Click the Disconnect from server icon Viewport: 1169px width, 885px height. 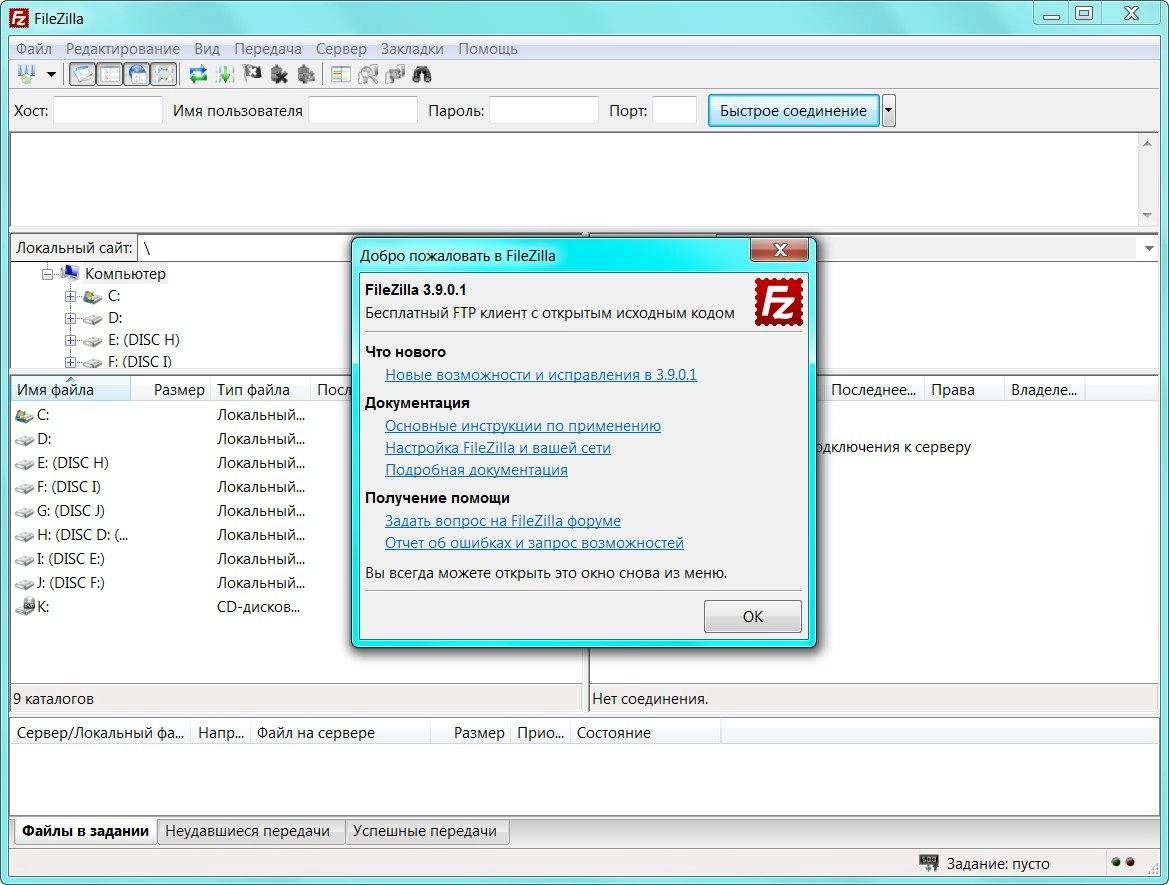[x=279, y=74]
